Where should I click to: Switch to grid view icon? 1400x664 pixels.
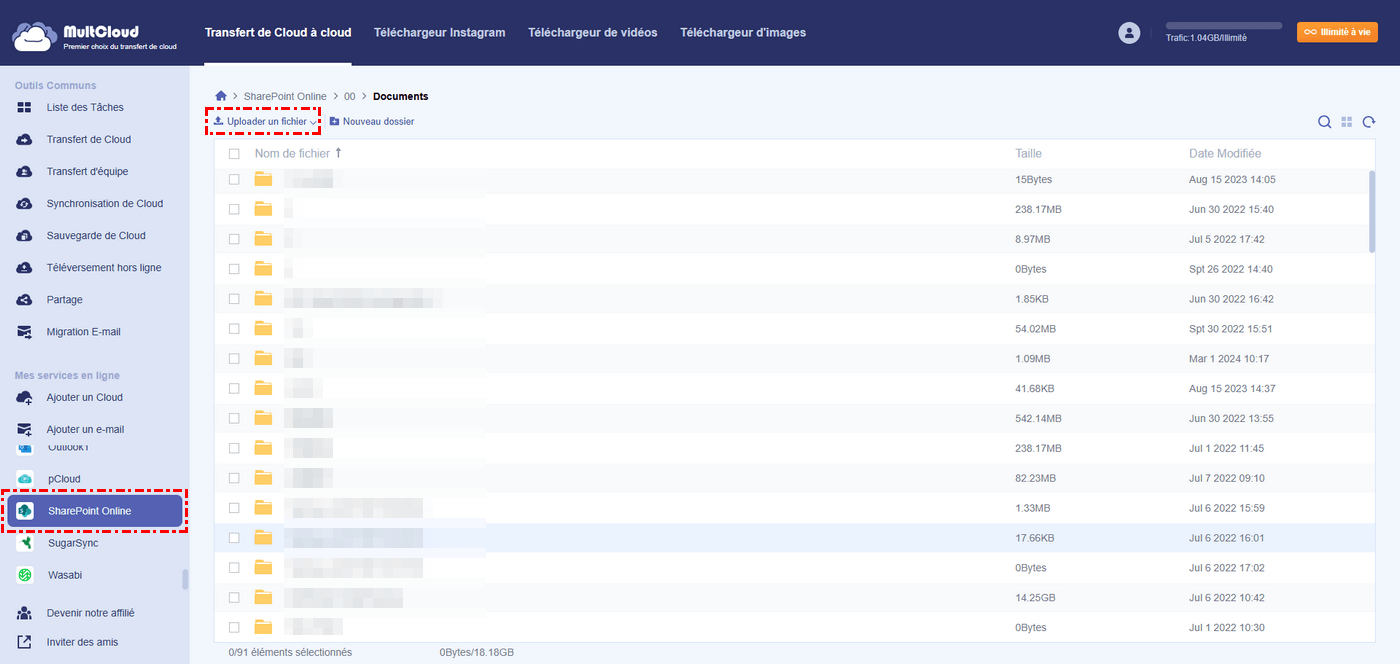pyautogui.click(x=1347, y=122)
